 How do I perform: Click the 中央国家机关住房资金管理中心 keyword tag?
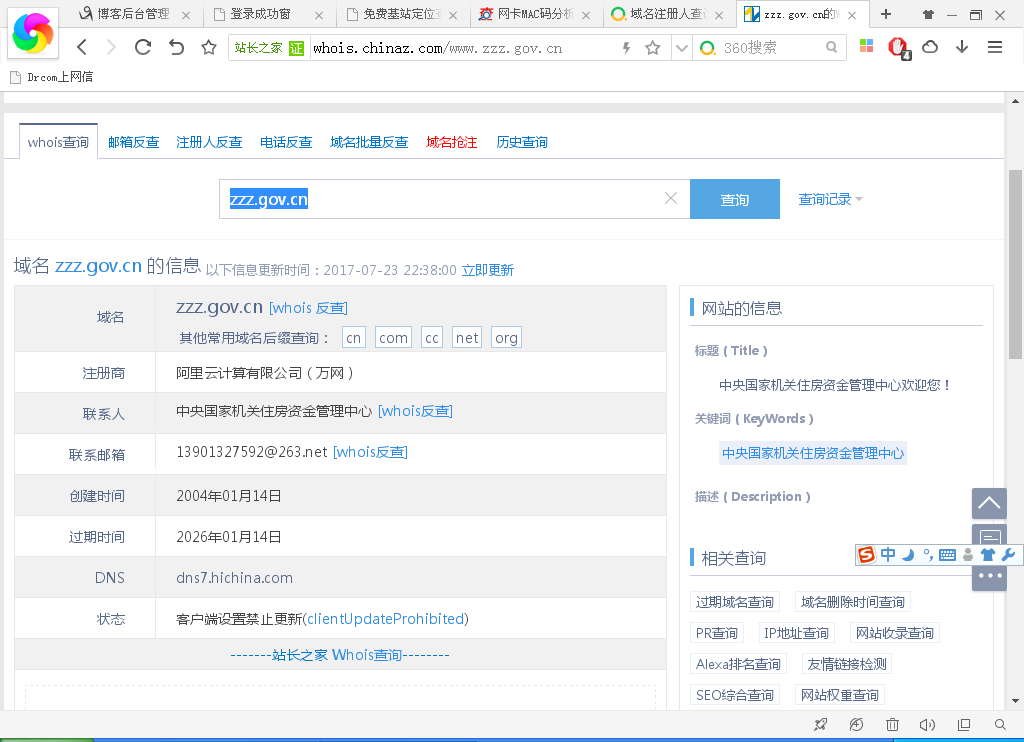[812, 453]
